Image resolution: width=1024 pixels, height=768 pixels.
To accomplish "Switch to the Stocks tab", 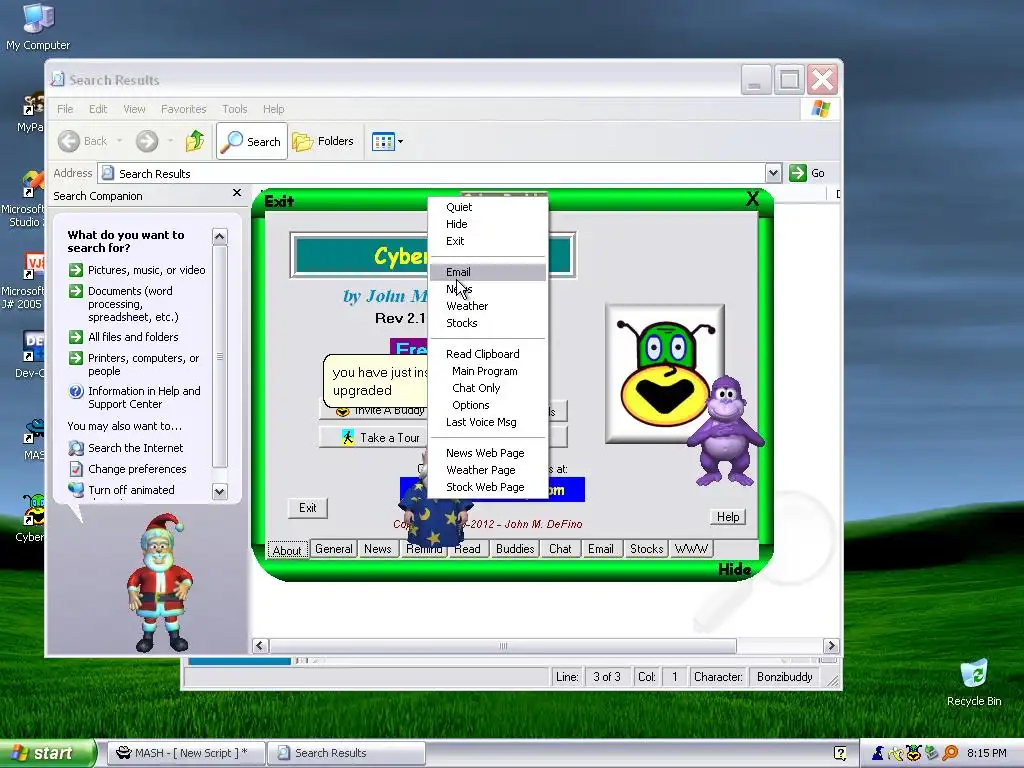I will click(x=647, y=549).
